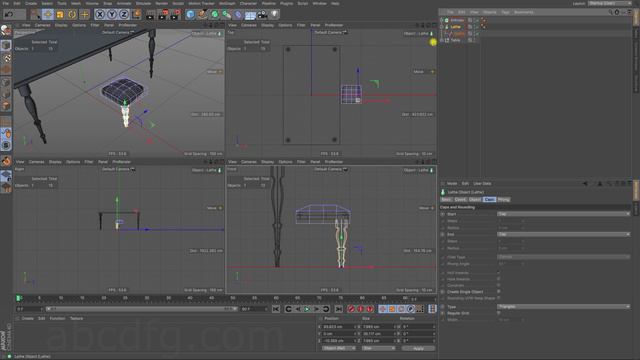Toggle Regular Grid checkbox
The image size is (640, 360).
coord(499,313)
